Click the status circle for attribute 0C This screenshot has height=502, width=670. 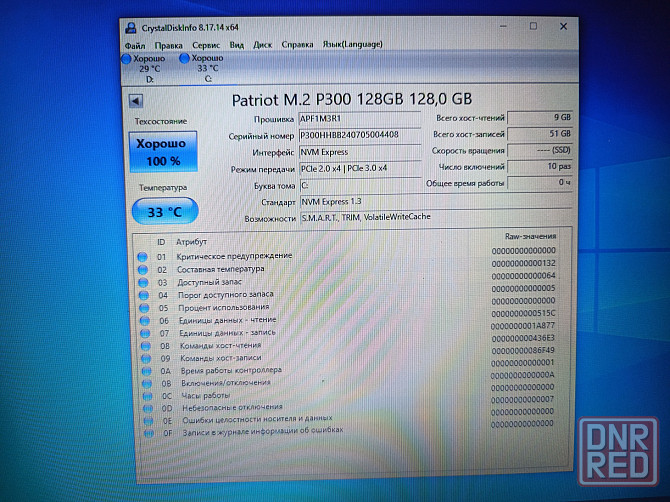click(147, 396)
